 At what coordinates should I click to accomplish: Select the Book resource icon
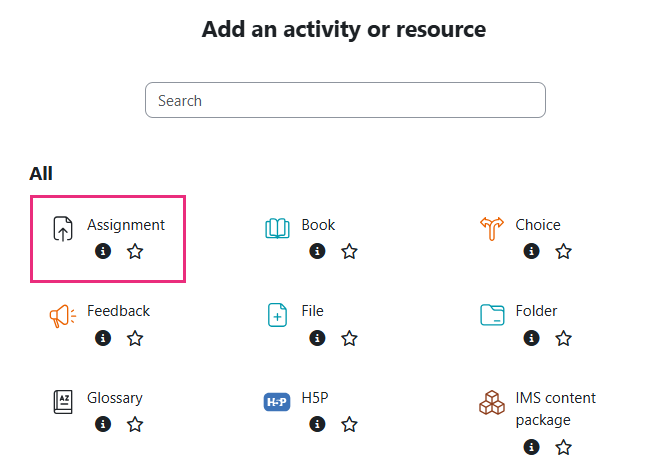[277, 229]
